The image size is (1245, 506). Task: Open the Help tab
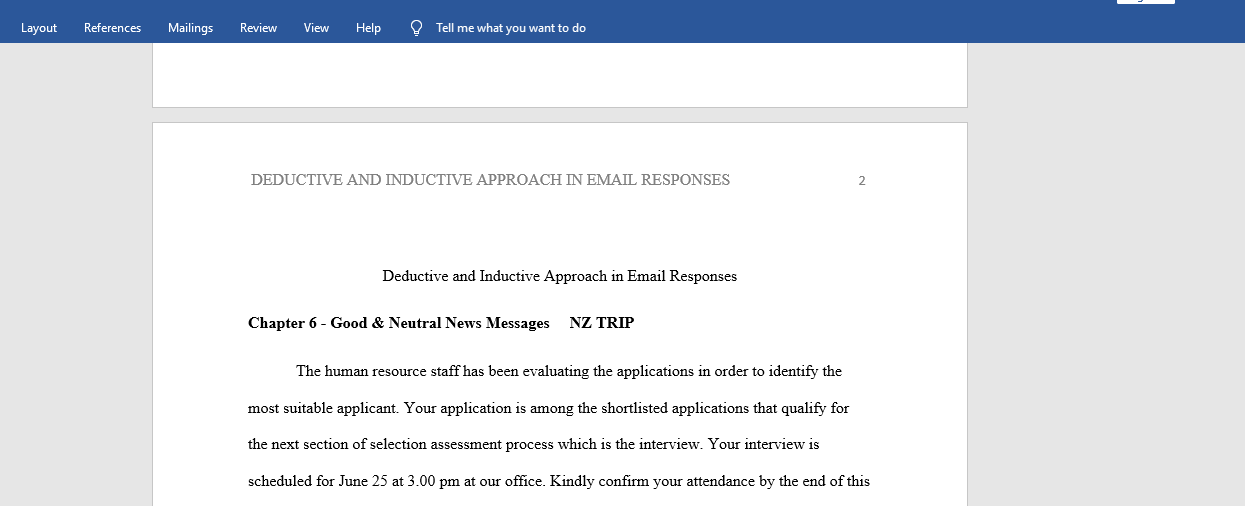point(368,28)
